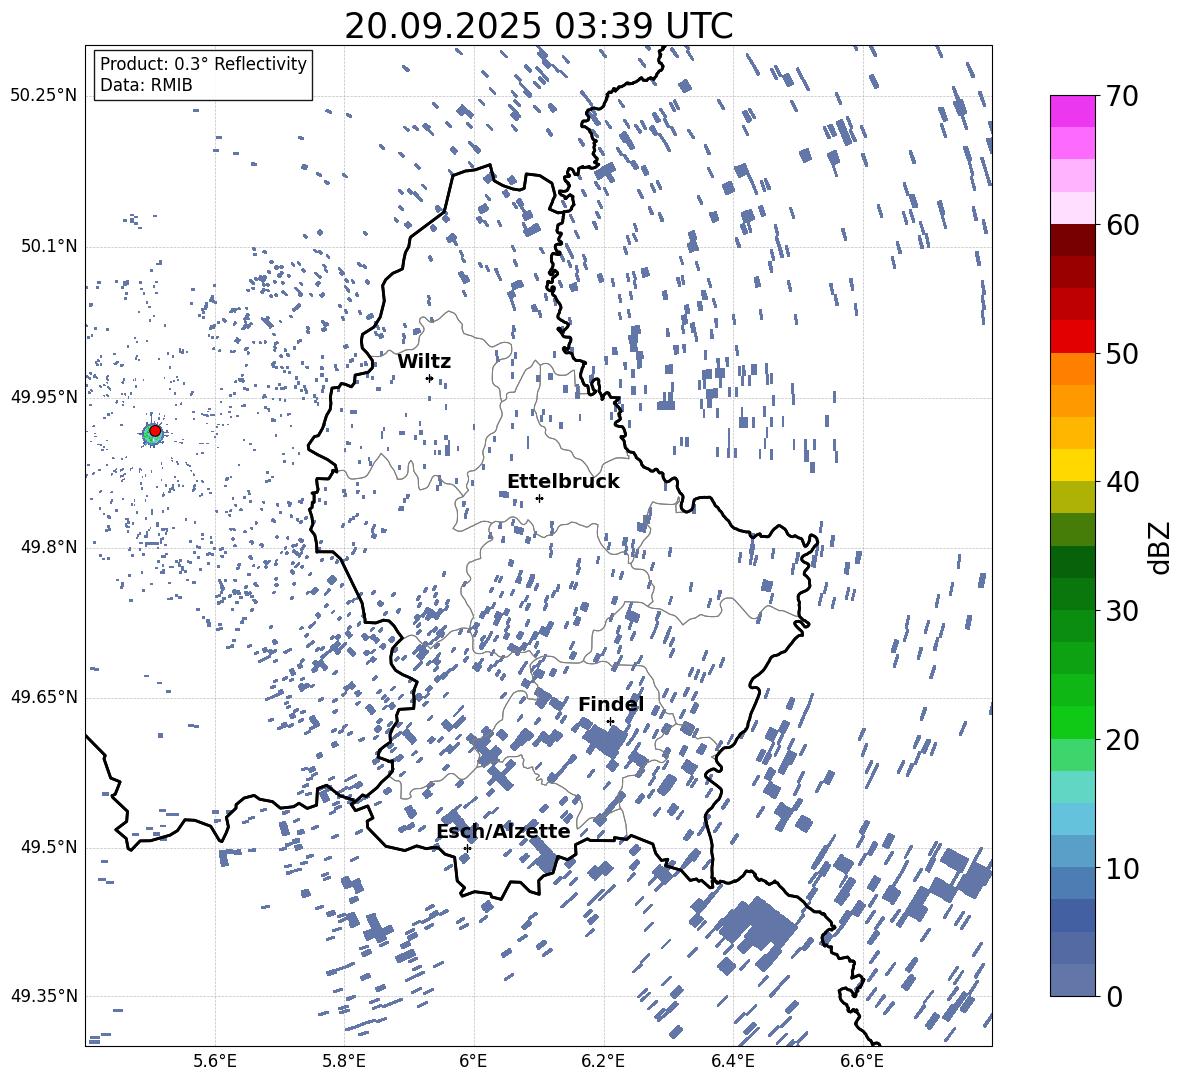Click the 5.8°E longitude label
Viewport: 1184px width, 1081px height.
(x=344, y=1061)
